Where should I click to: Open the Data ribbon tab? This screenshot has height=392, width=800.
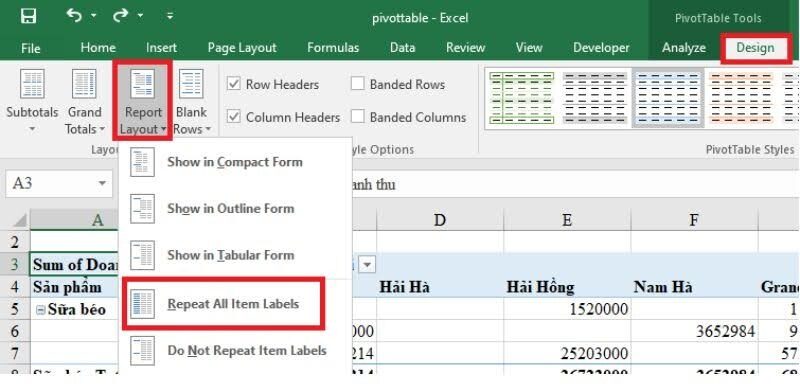(x=402, y=48)
